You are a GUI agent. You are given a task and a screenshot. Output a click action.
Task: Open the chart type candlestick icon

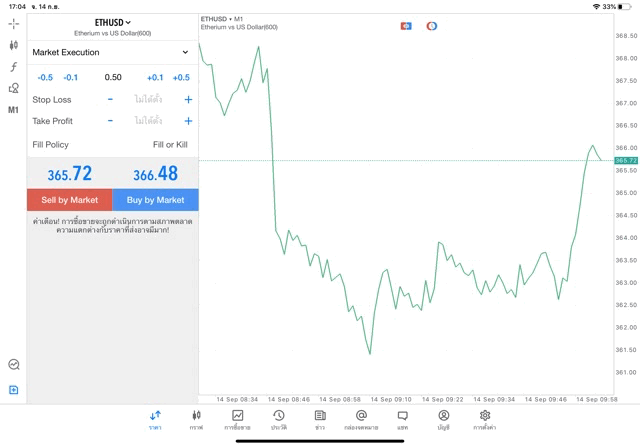[13, 45]
